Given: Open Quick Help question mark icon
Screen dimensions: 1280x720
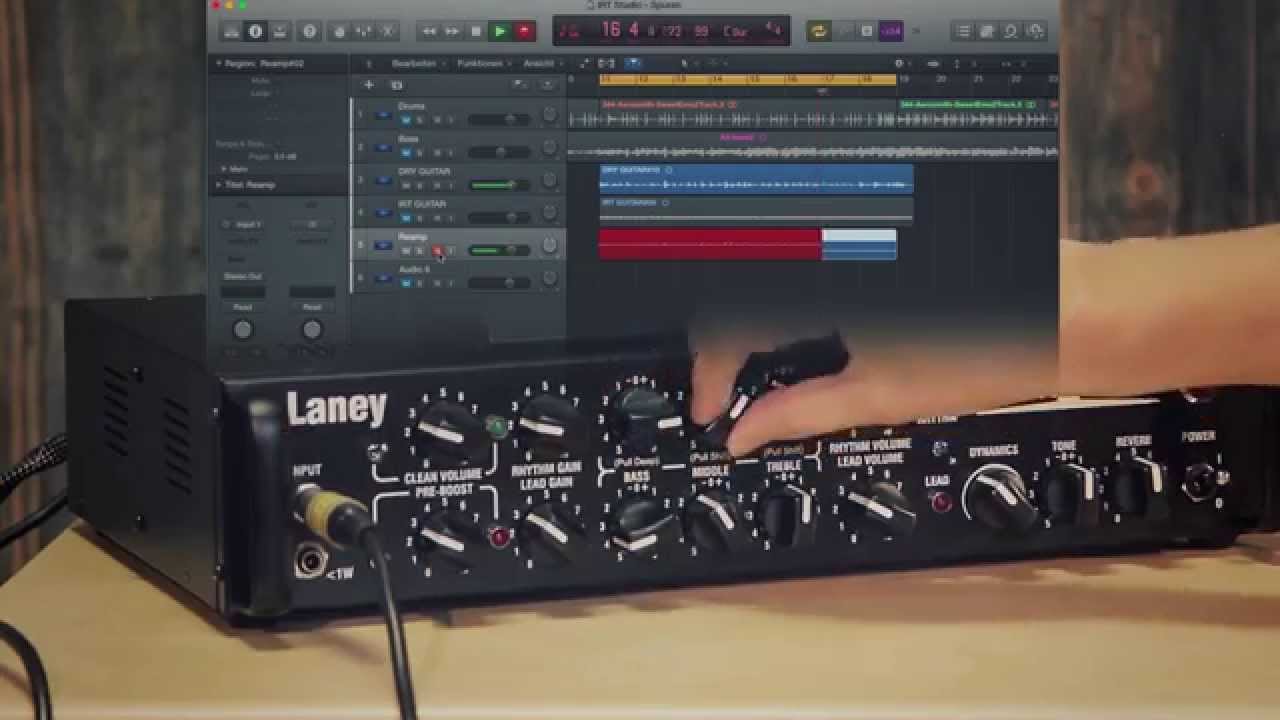Looking at the screenshot, I should tap(309, 32).
